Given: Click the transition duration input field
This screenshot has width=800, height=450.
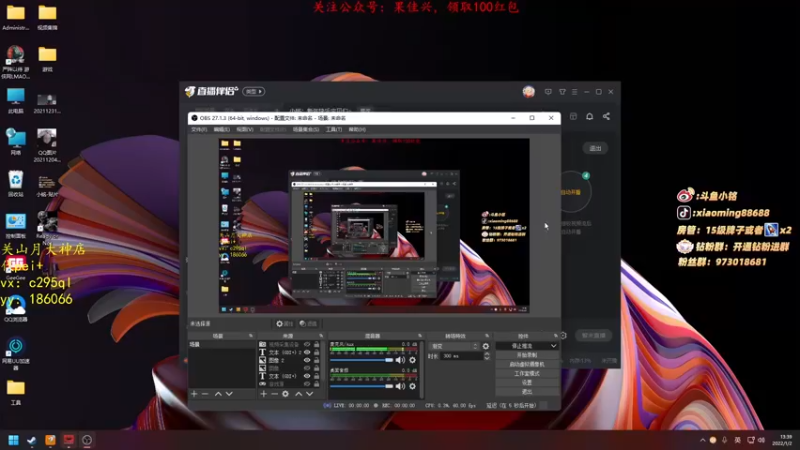Looking at the screenshot, I should (x=462, y=356).
